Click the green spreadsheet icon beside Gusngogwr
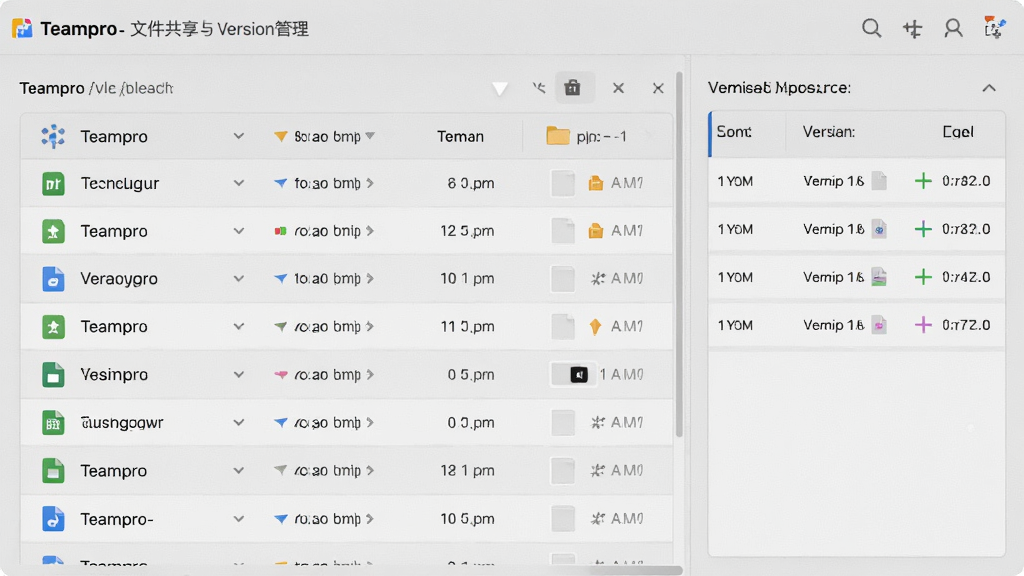 tap(53, 423)
